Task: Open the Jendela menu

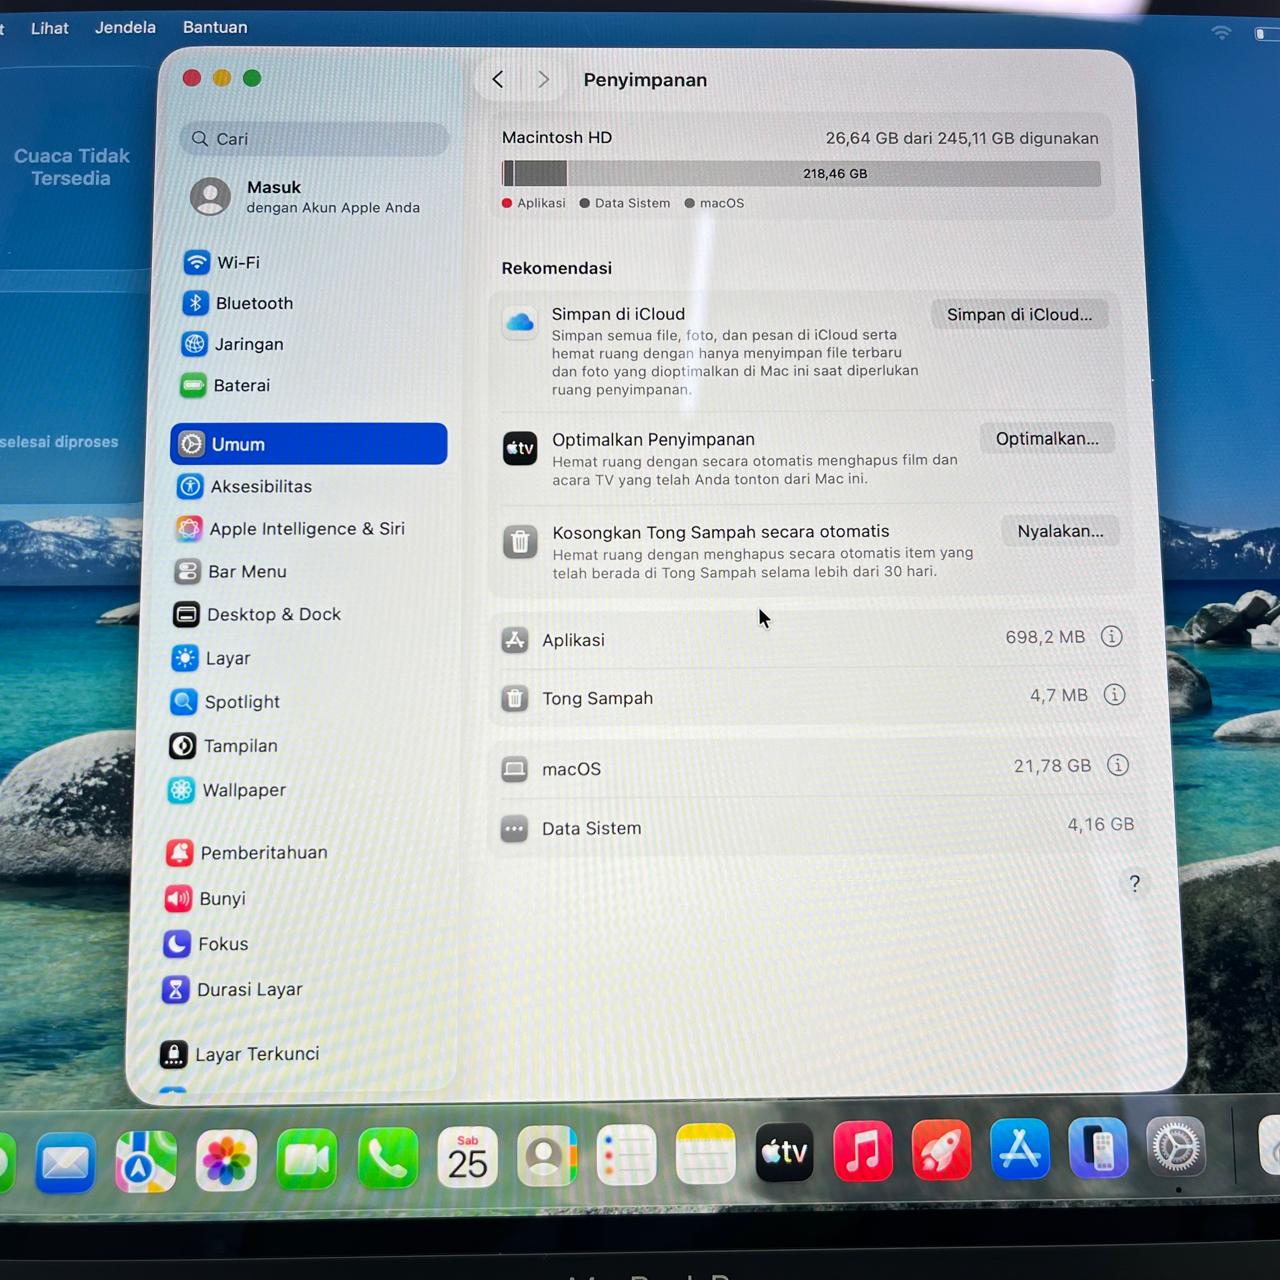Action: [x=125, y=27]
